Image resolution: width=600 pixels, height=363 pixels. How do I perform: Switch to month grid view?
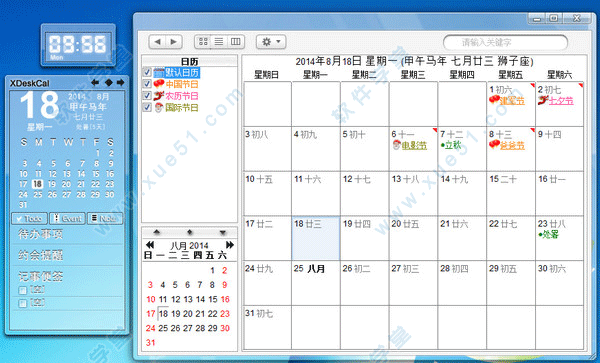point(203,42)
